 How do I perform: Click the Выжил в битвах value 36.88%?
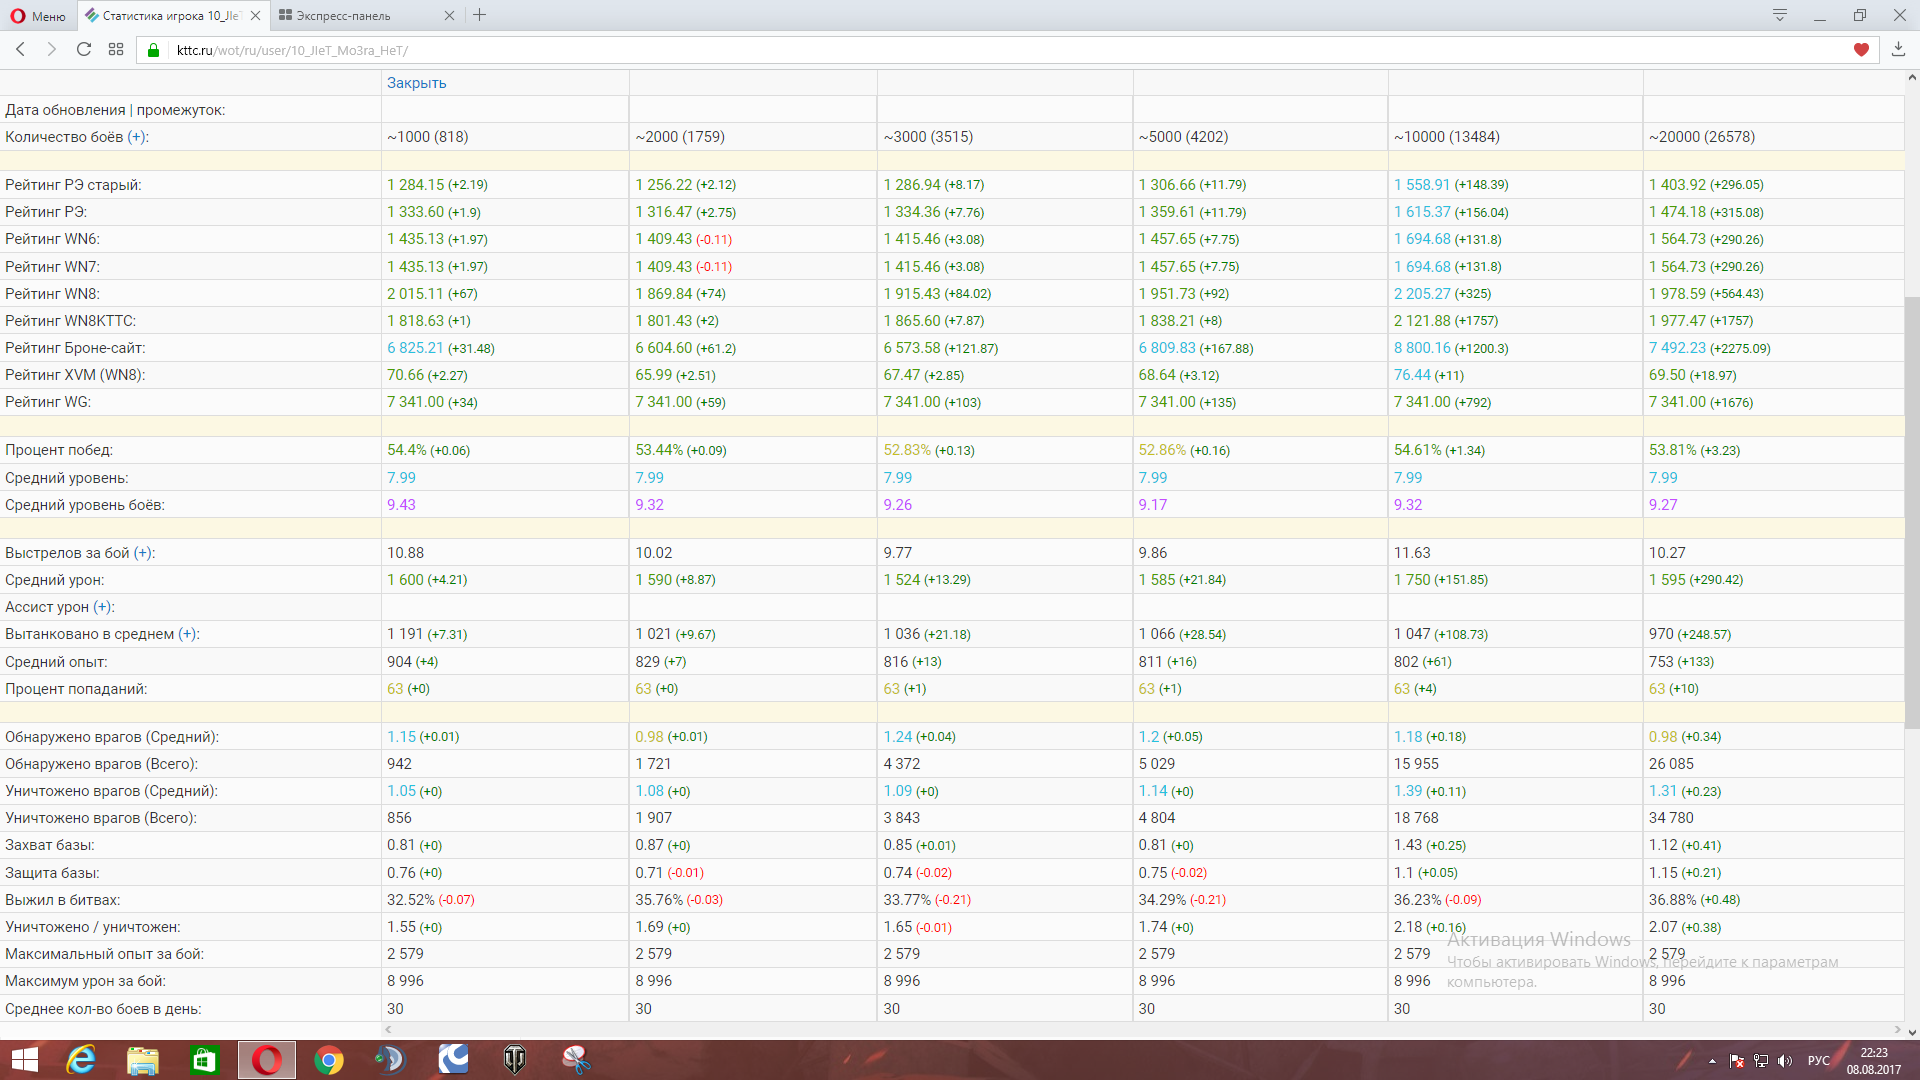click(x=1673, y=900)
